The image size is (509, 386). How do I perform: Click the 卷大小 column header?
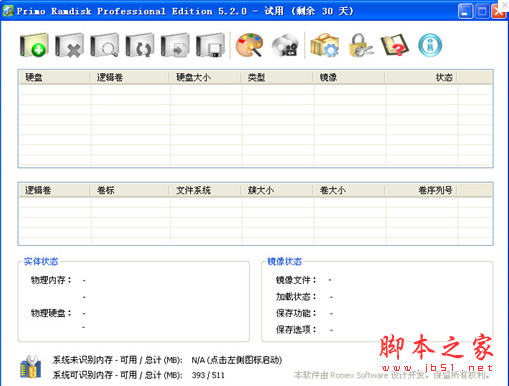[x=349, y=190]
